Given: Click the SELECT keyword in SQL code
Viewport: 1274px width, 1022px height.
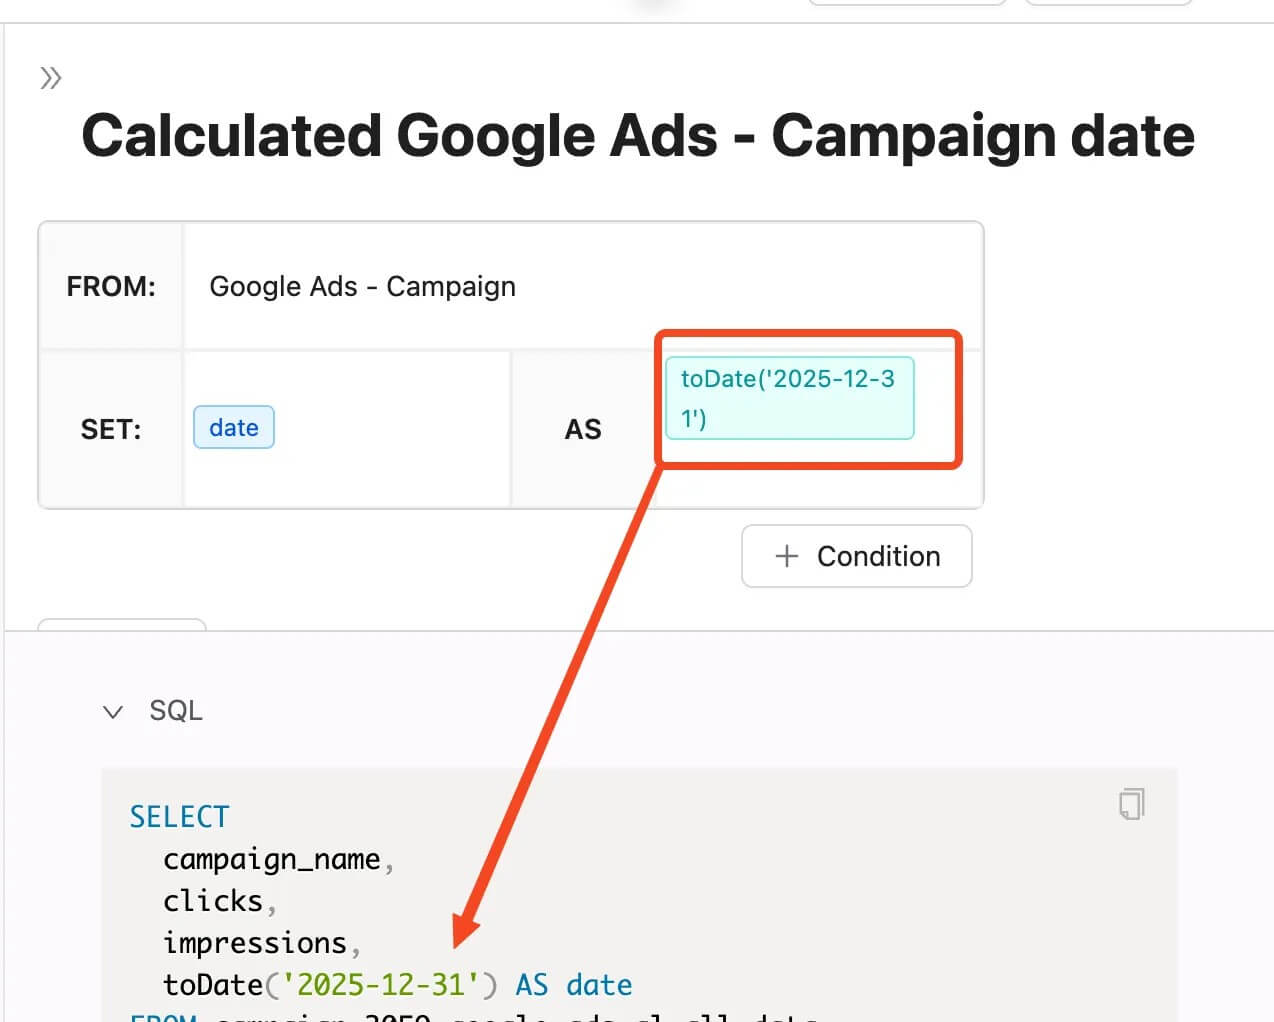Looking at the screenshot, I should tap(180, 817).
